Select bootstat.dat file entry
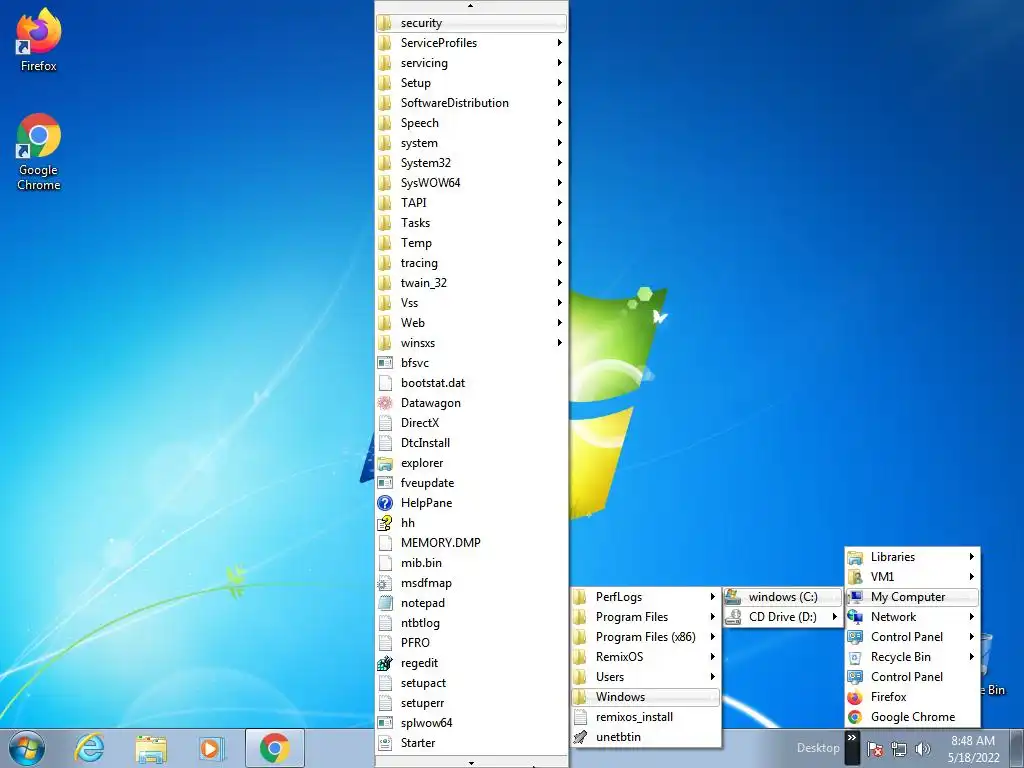1024x768 pixels. 471,383
